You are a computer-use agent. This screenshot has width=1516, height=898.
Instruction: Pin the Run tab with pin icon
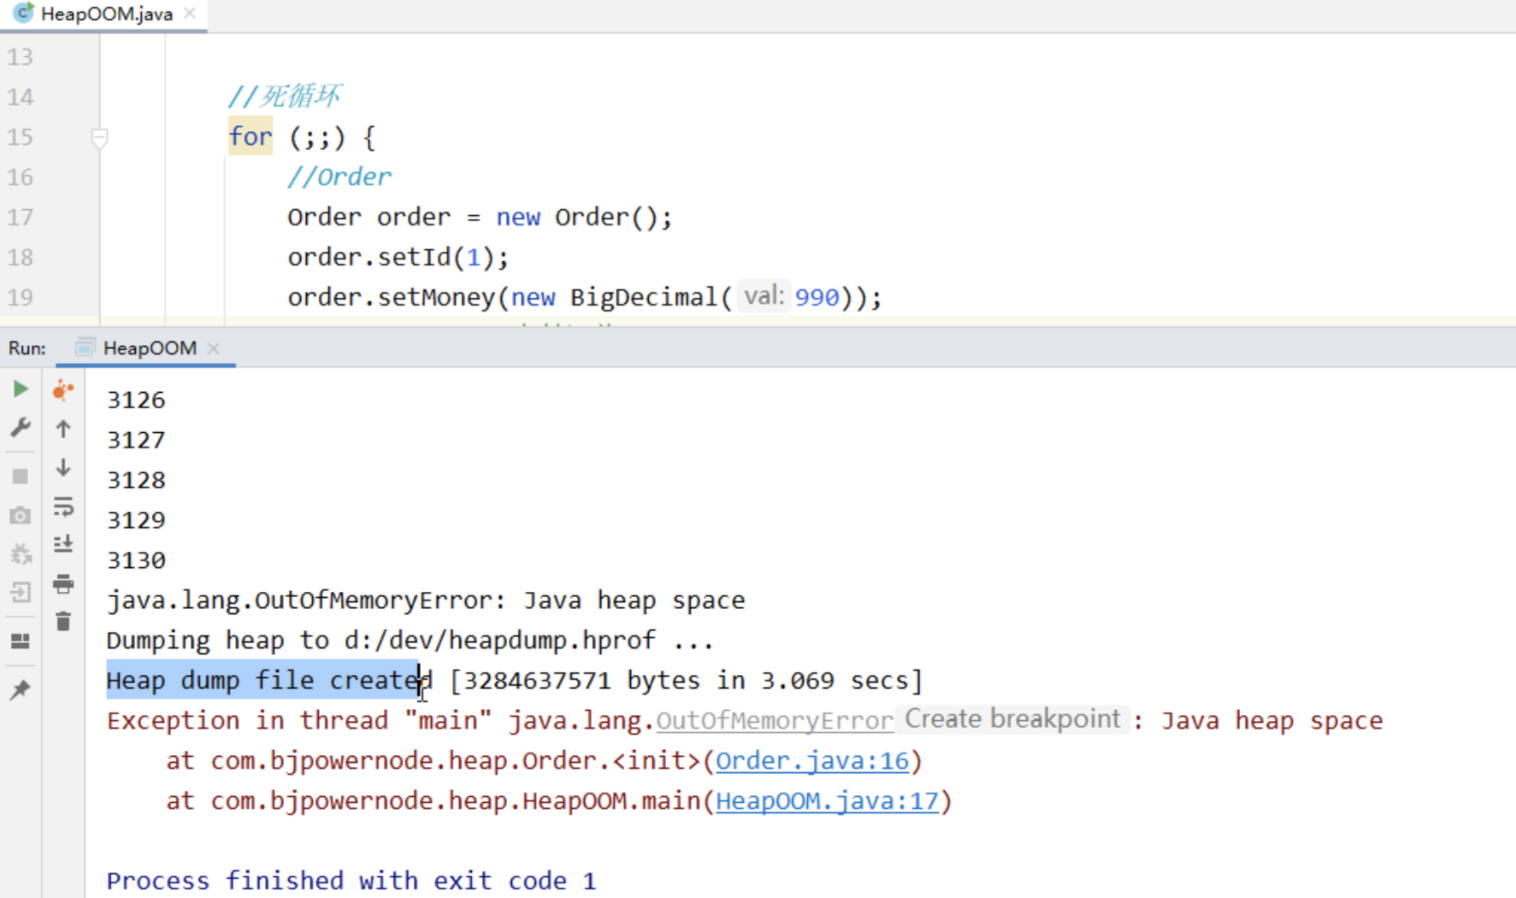tap(20, 690)
